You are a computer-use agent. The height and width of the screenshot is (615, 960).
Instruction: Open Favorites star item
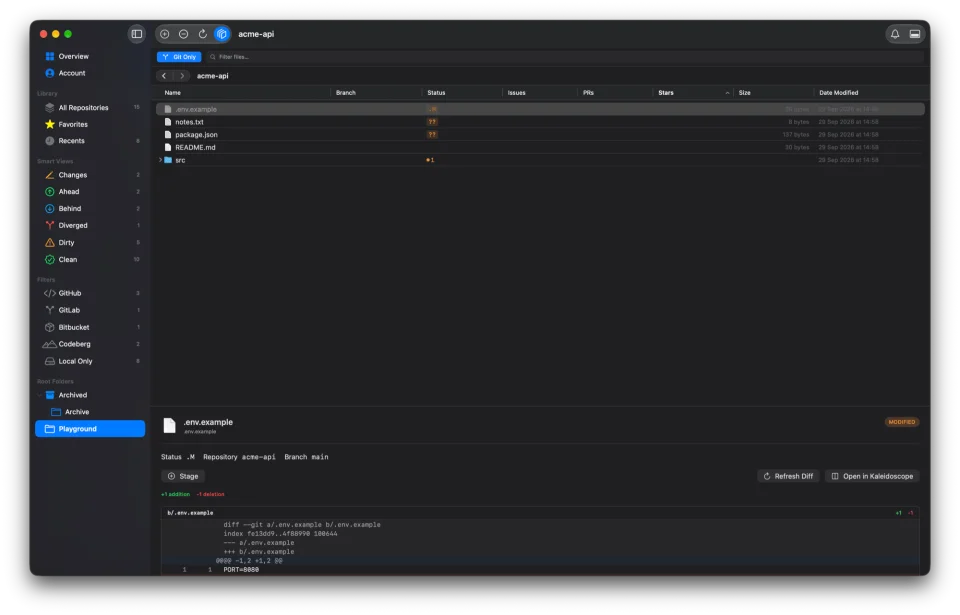pyautogui.click(x=89, y=124)
